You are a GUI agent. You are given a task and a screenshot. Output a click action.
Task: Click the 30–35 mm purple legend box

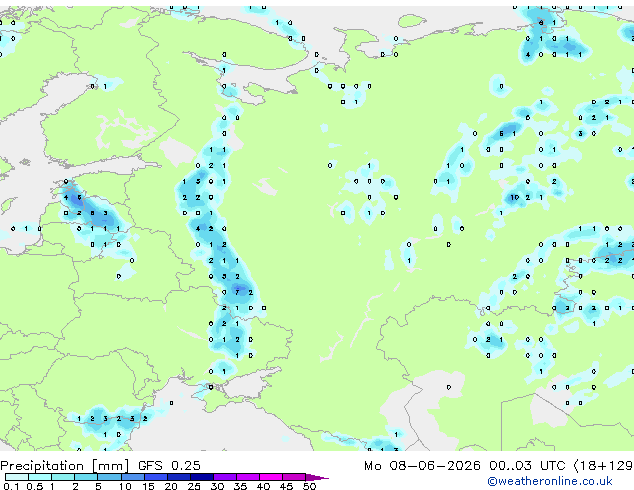(224, 477)
